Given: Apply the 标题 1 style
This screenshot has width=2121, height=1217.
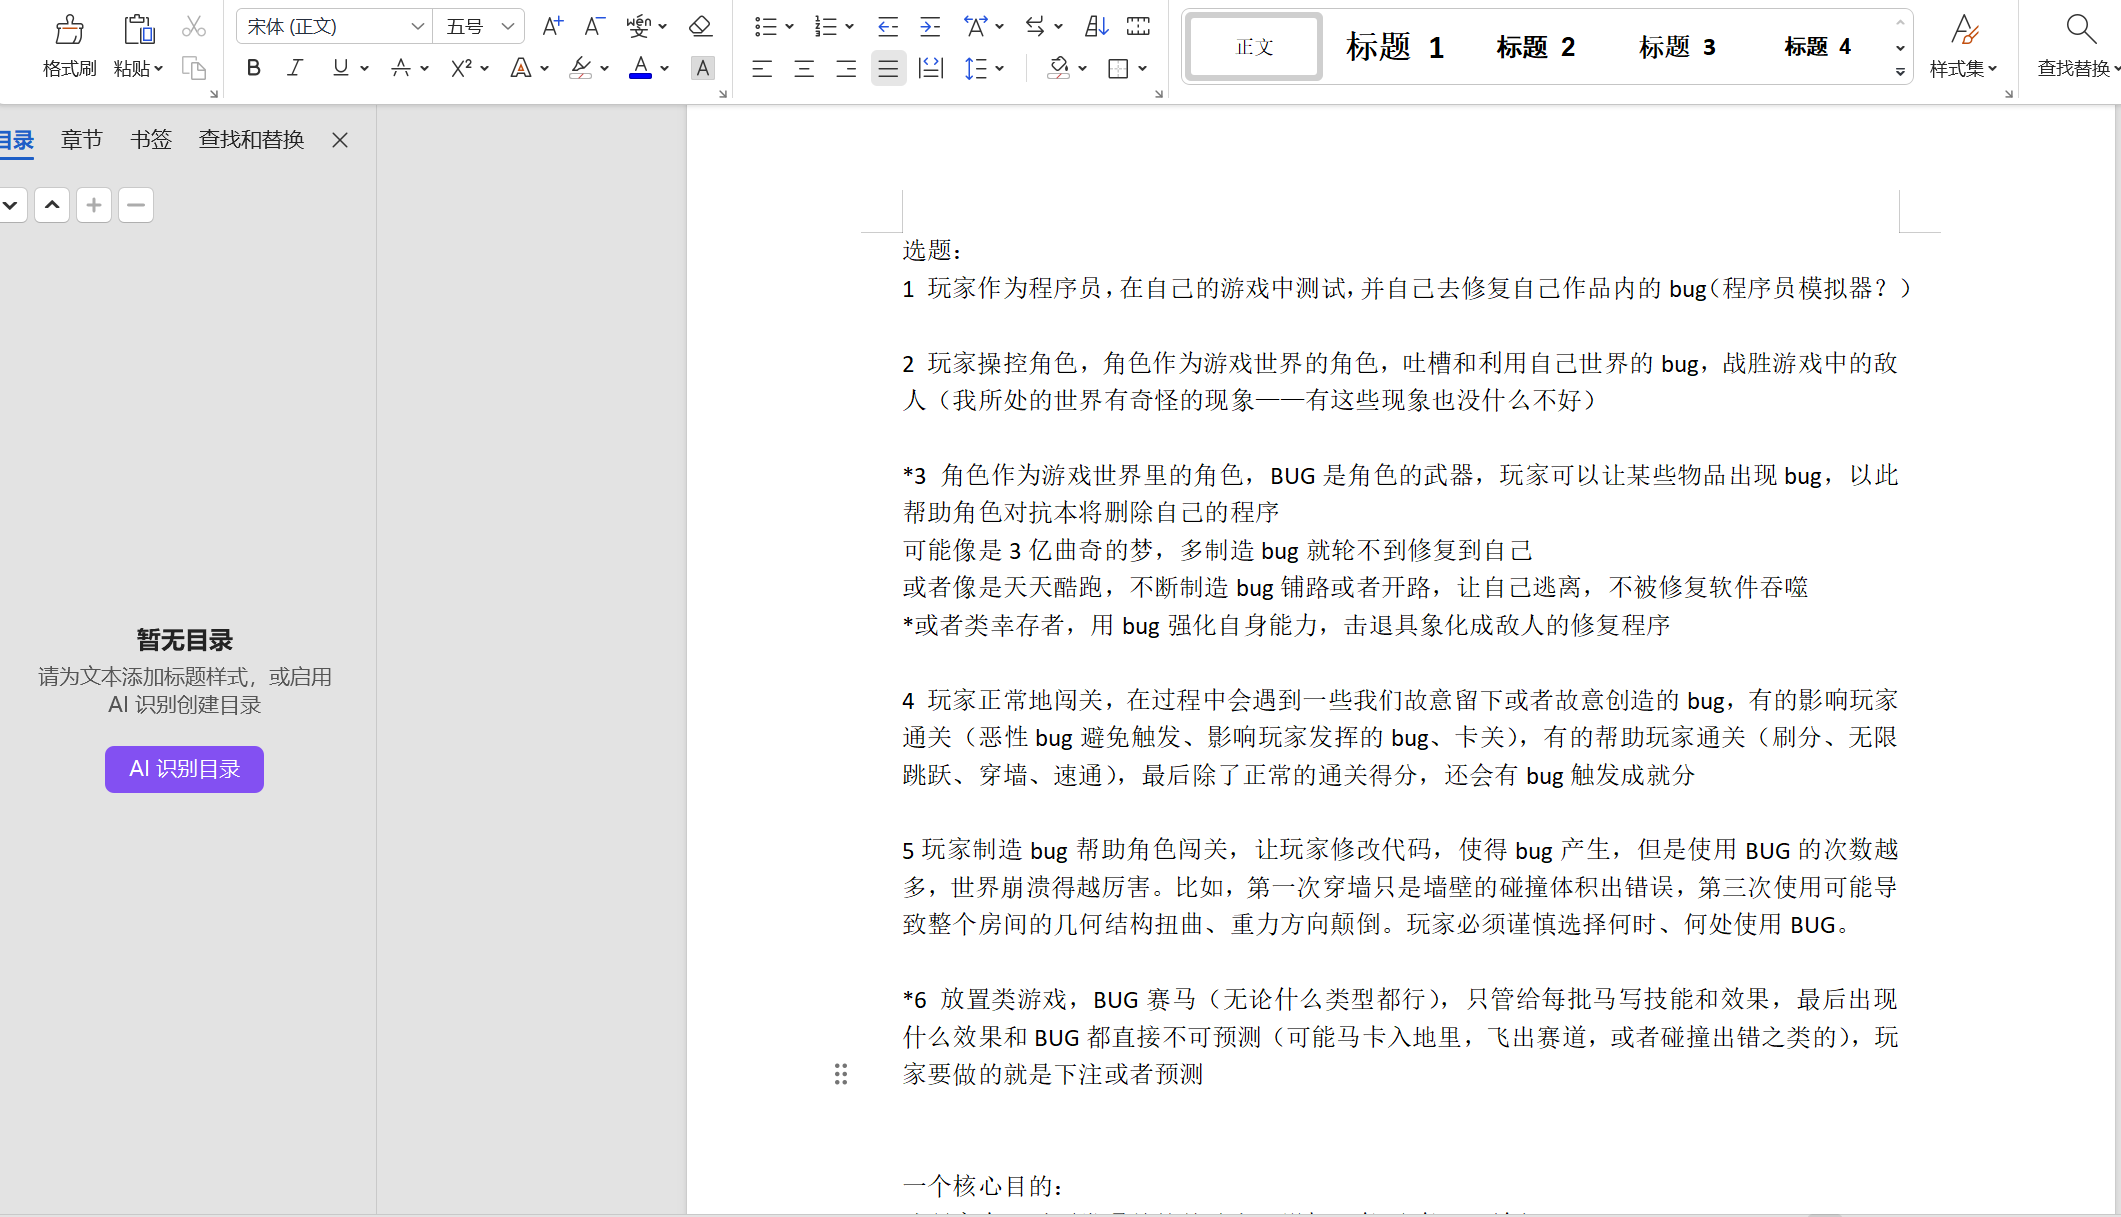Looking at the screenshot, I should point(1394,46).
